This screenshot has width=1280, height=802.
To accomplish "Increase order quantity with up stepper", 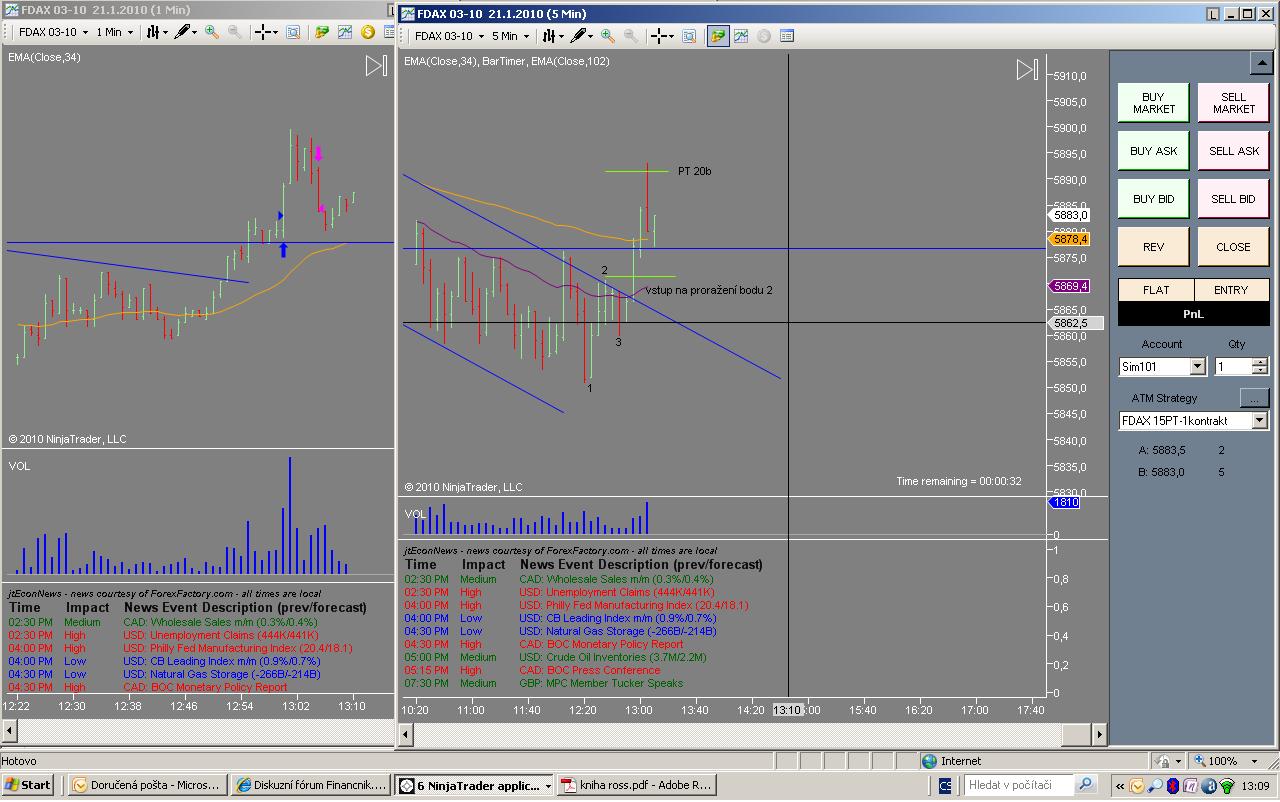I will click(1260, 363).
